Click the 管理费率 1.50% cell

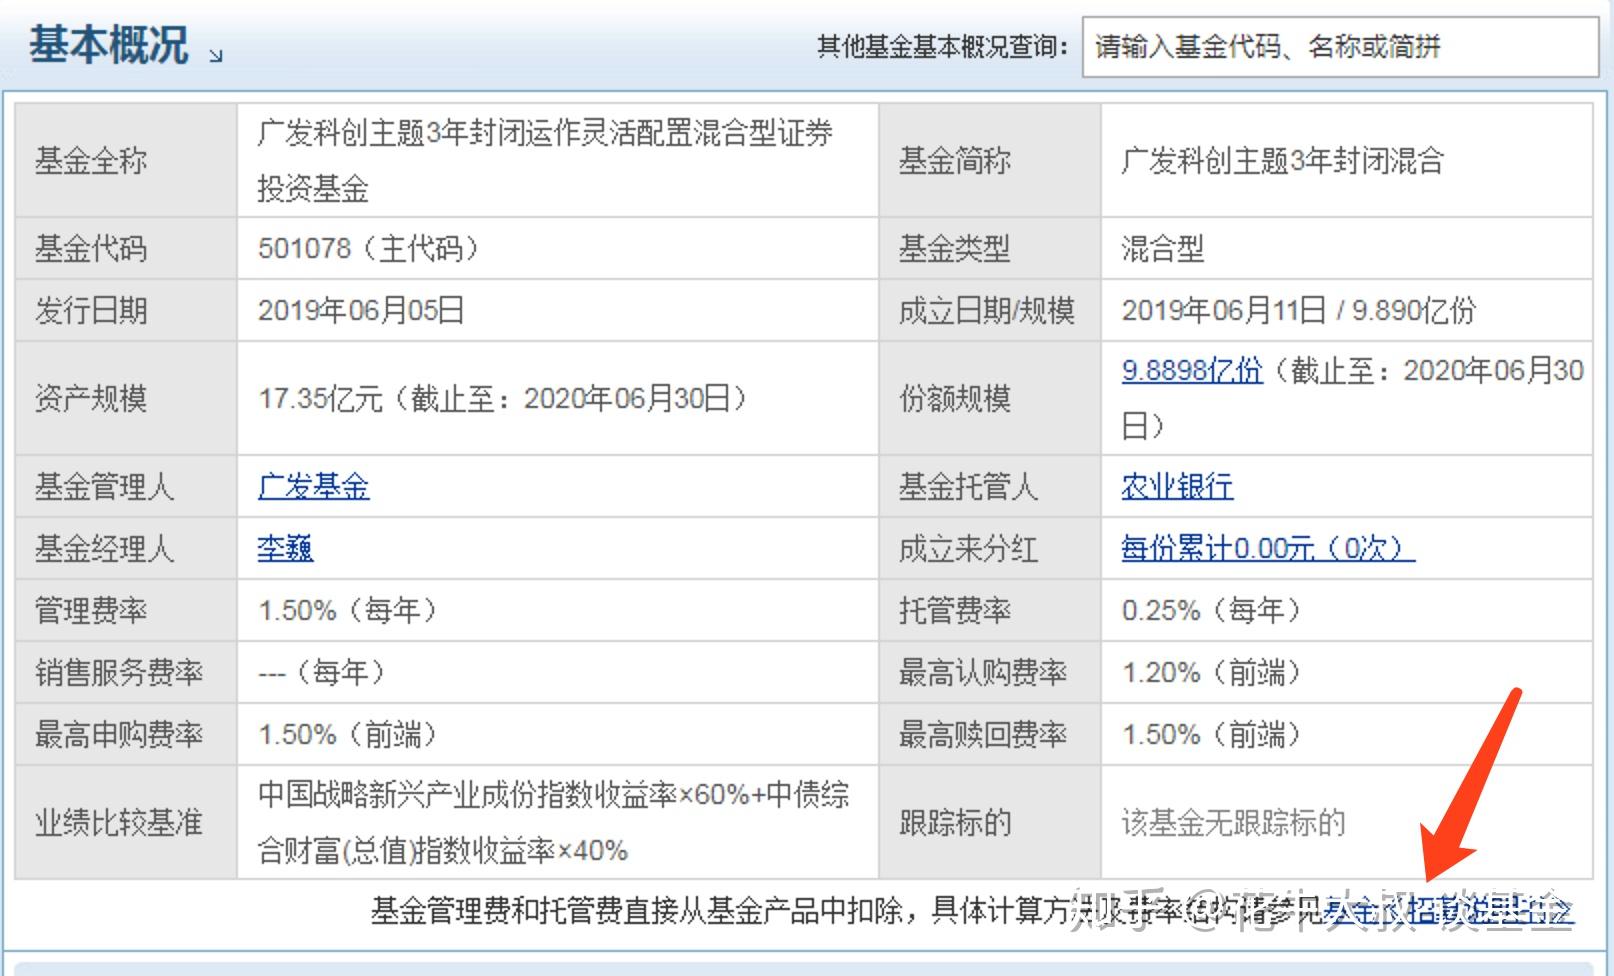(345, 610)
